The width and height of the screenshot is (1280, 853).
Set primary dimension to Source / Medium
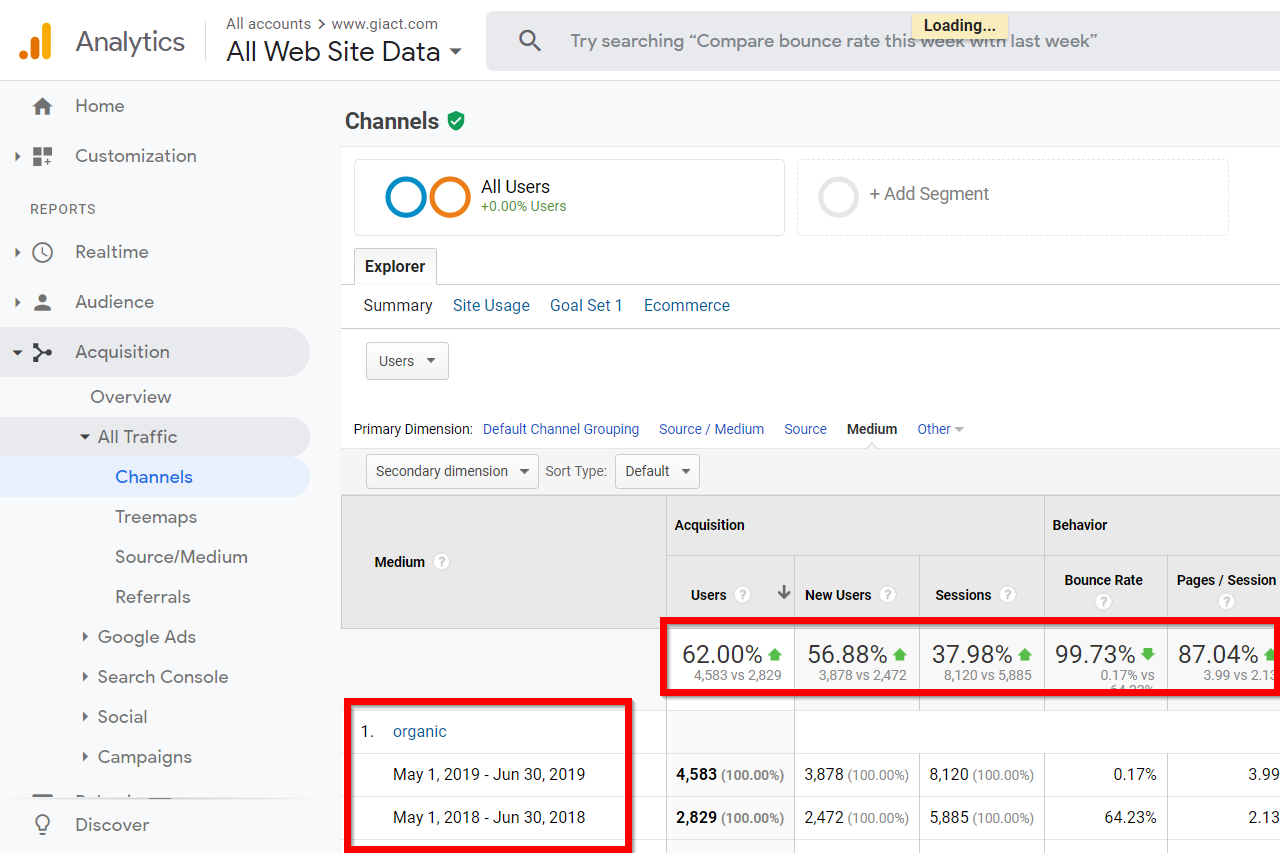[x=711, y=429]
